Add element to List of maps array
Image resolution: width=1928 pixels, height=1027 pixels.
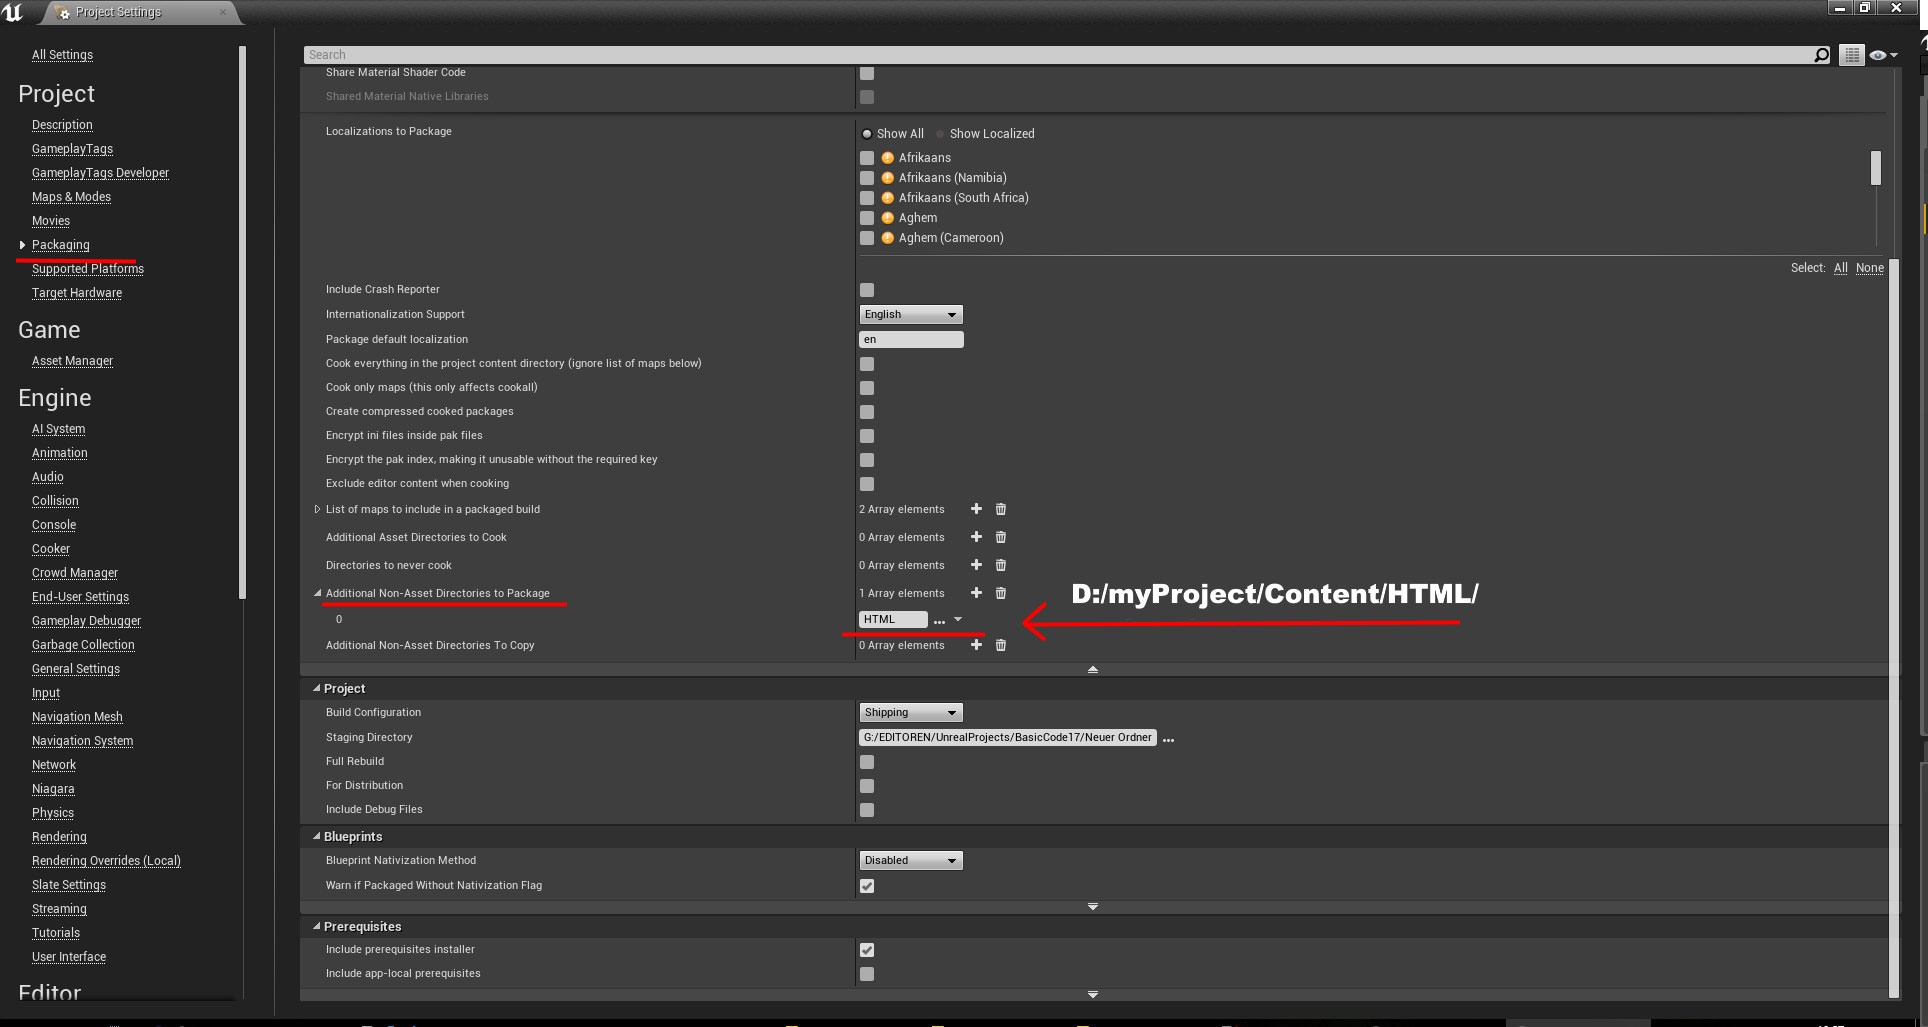pyautogui.click(x=976, y=509)
